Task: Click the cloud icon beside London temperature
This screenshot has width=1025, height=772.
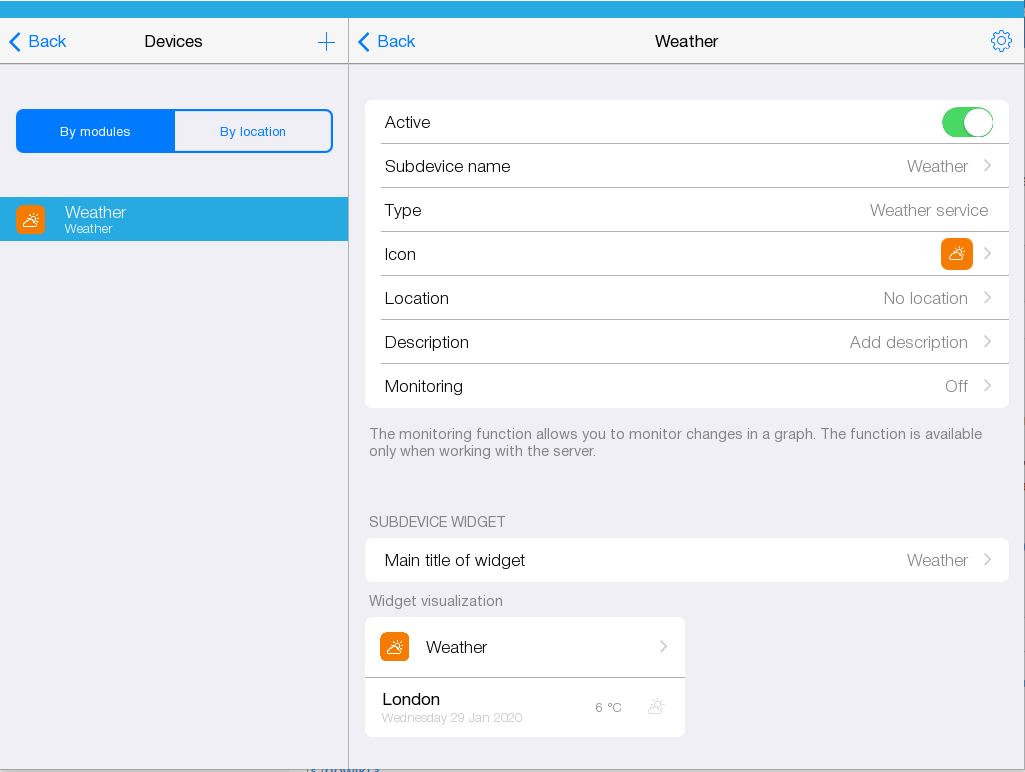Action: click(x=656, y=707)
